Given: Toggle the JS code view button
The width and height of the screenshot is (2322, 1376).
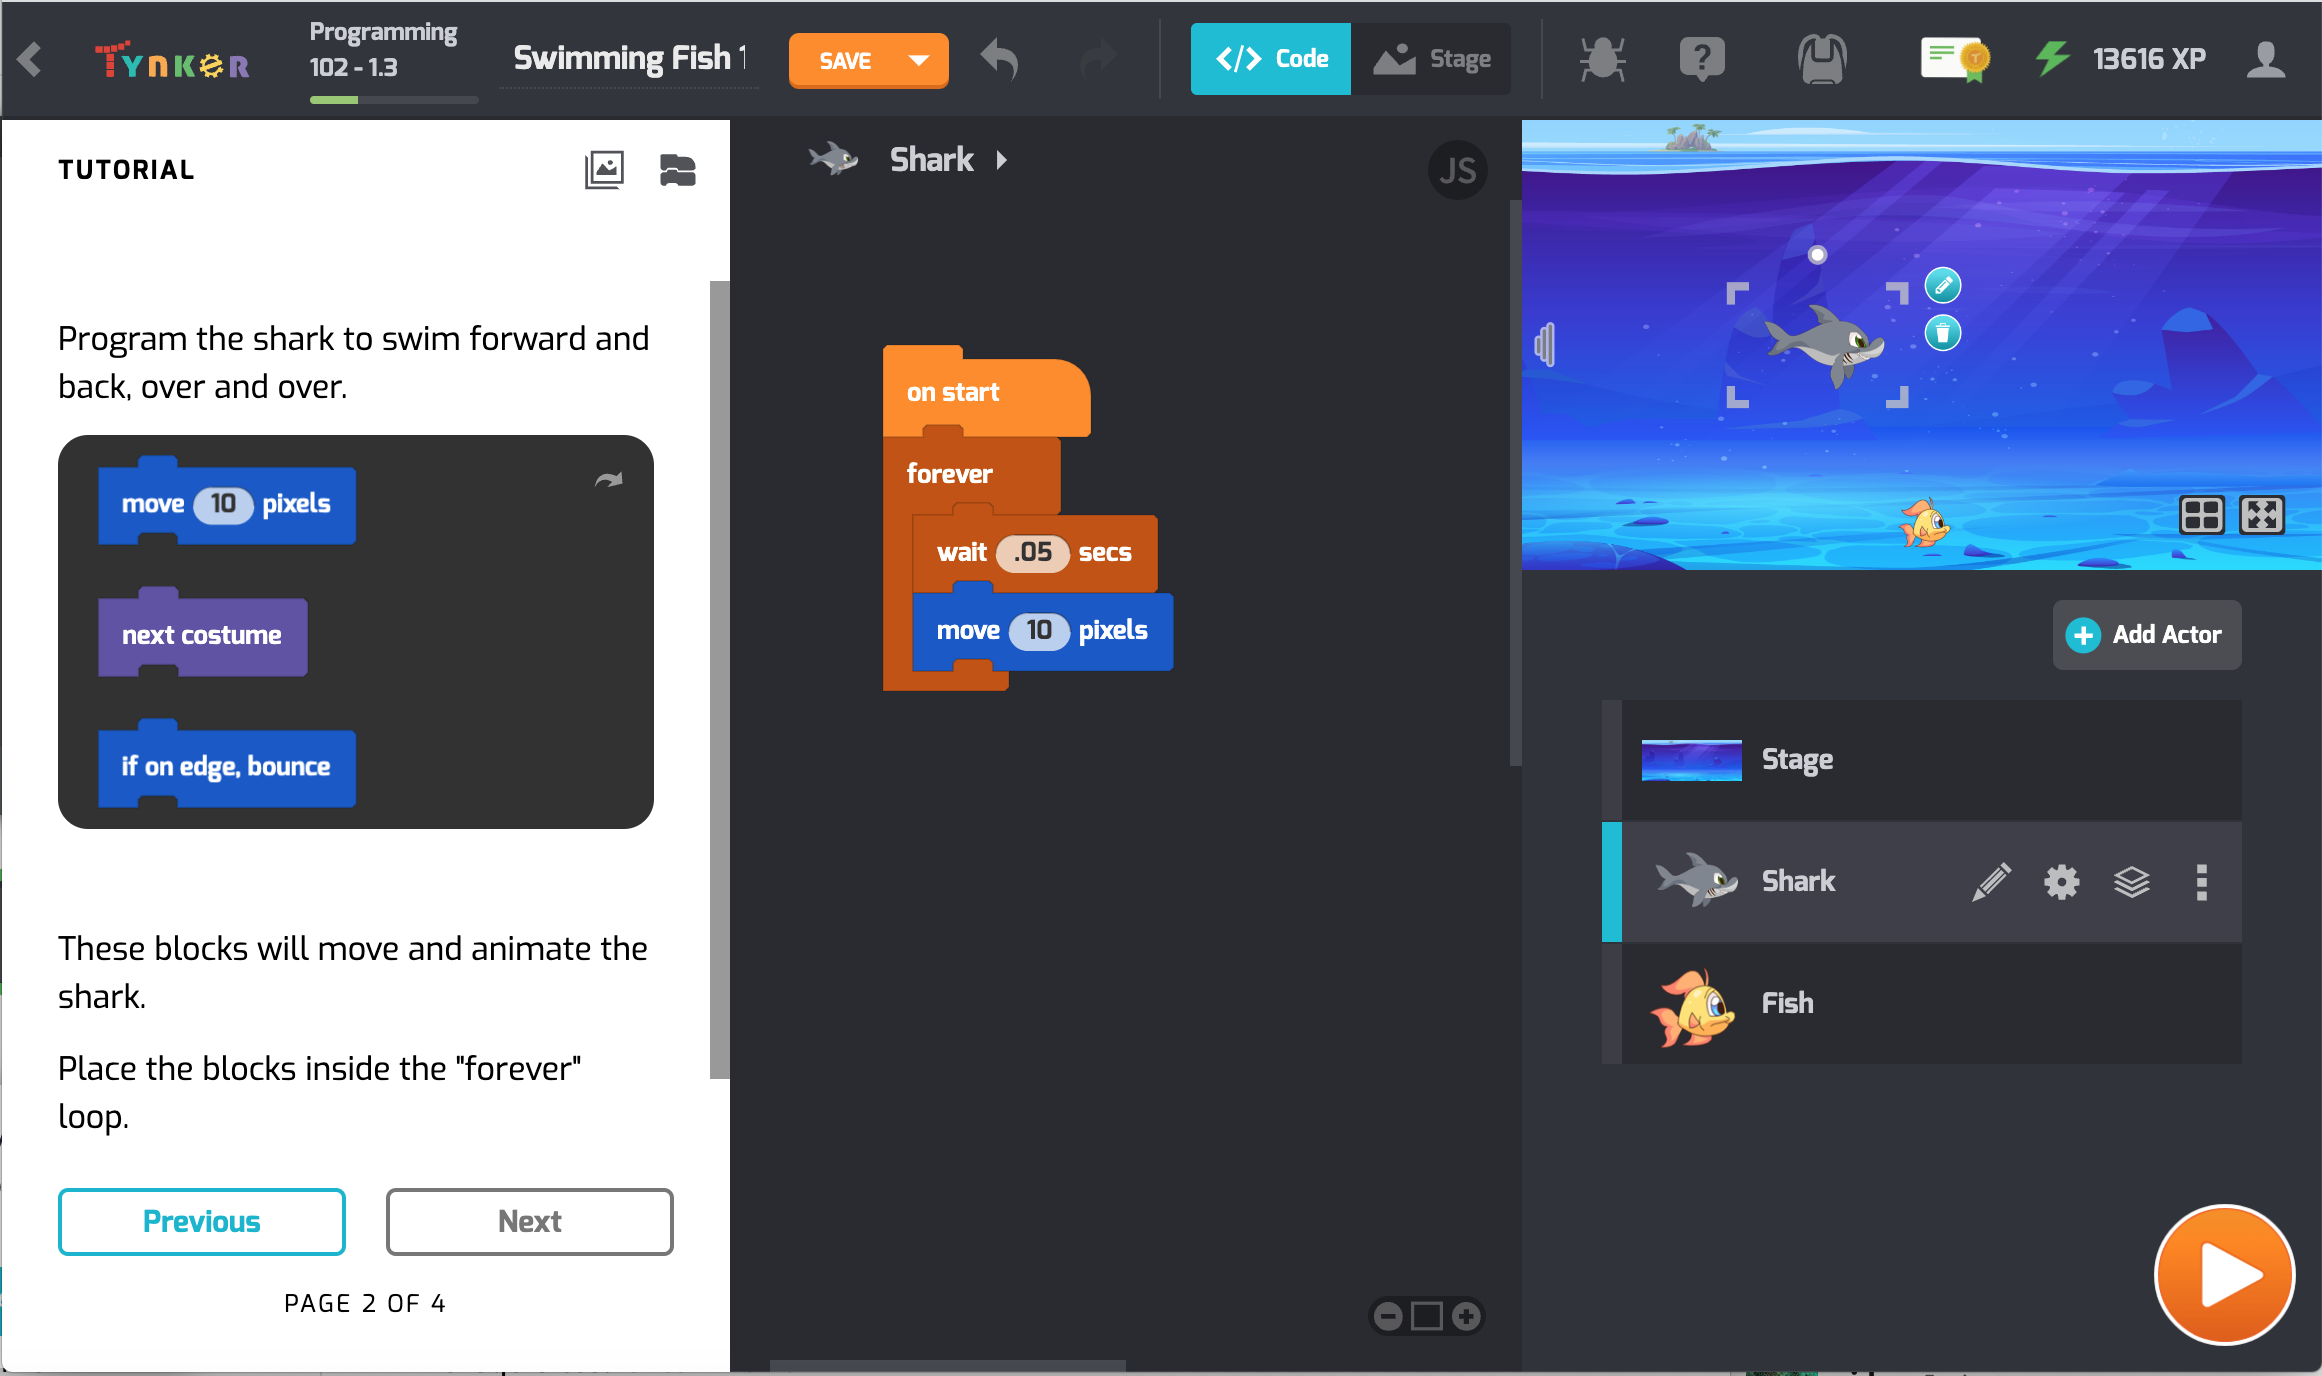Looking at the screenshot, I should coord(1457,170).
